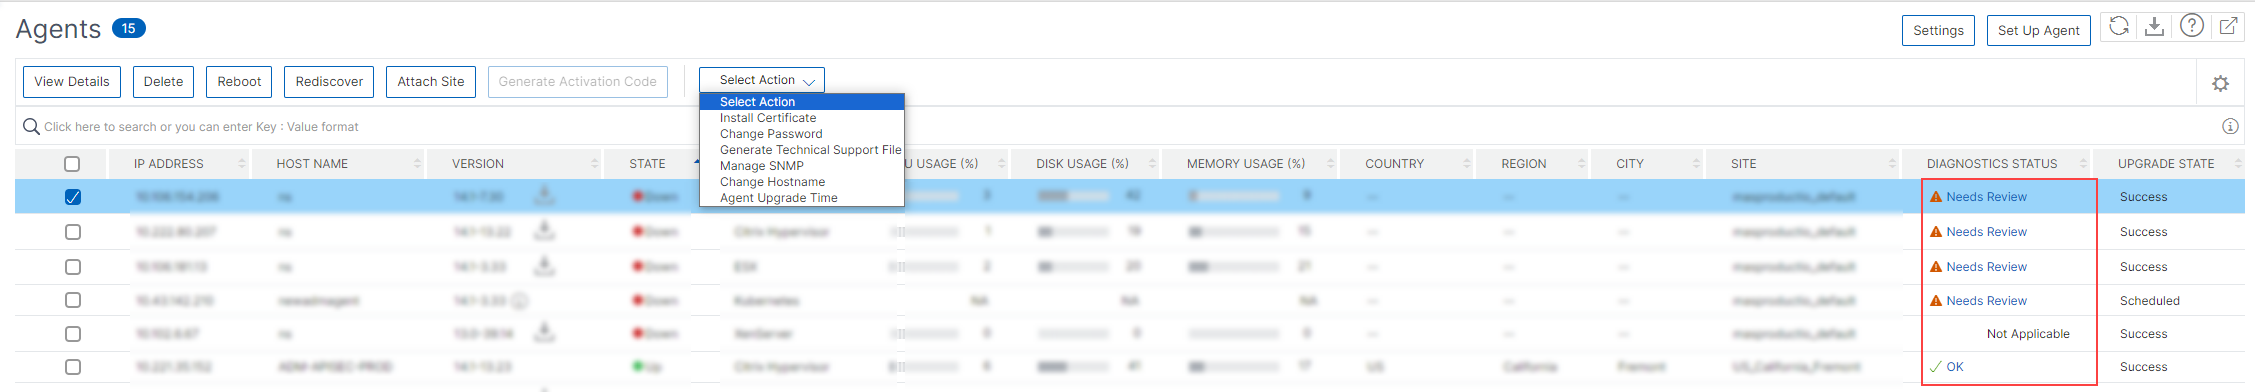Click the HOST NAME column sort arrows
2255x392 pixels.
[x=417, y=163]
